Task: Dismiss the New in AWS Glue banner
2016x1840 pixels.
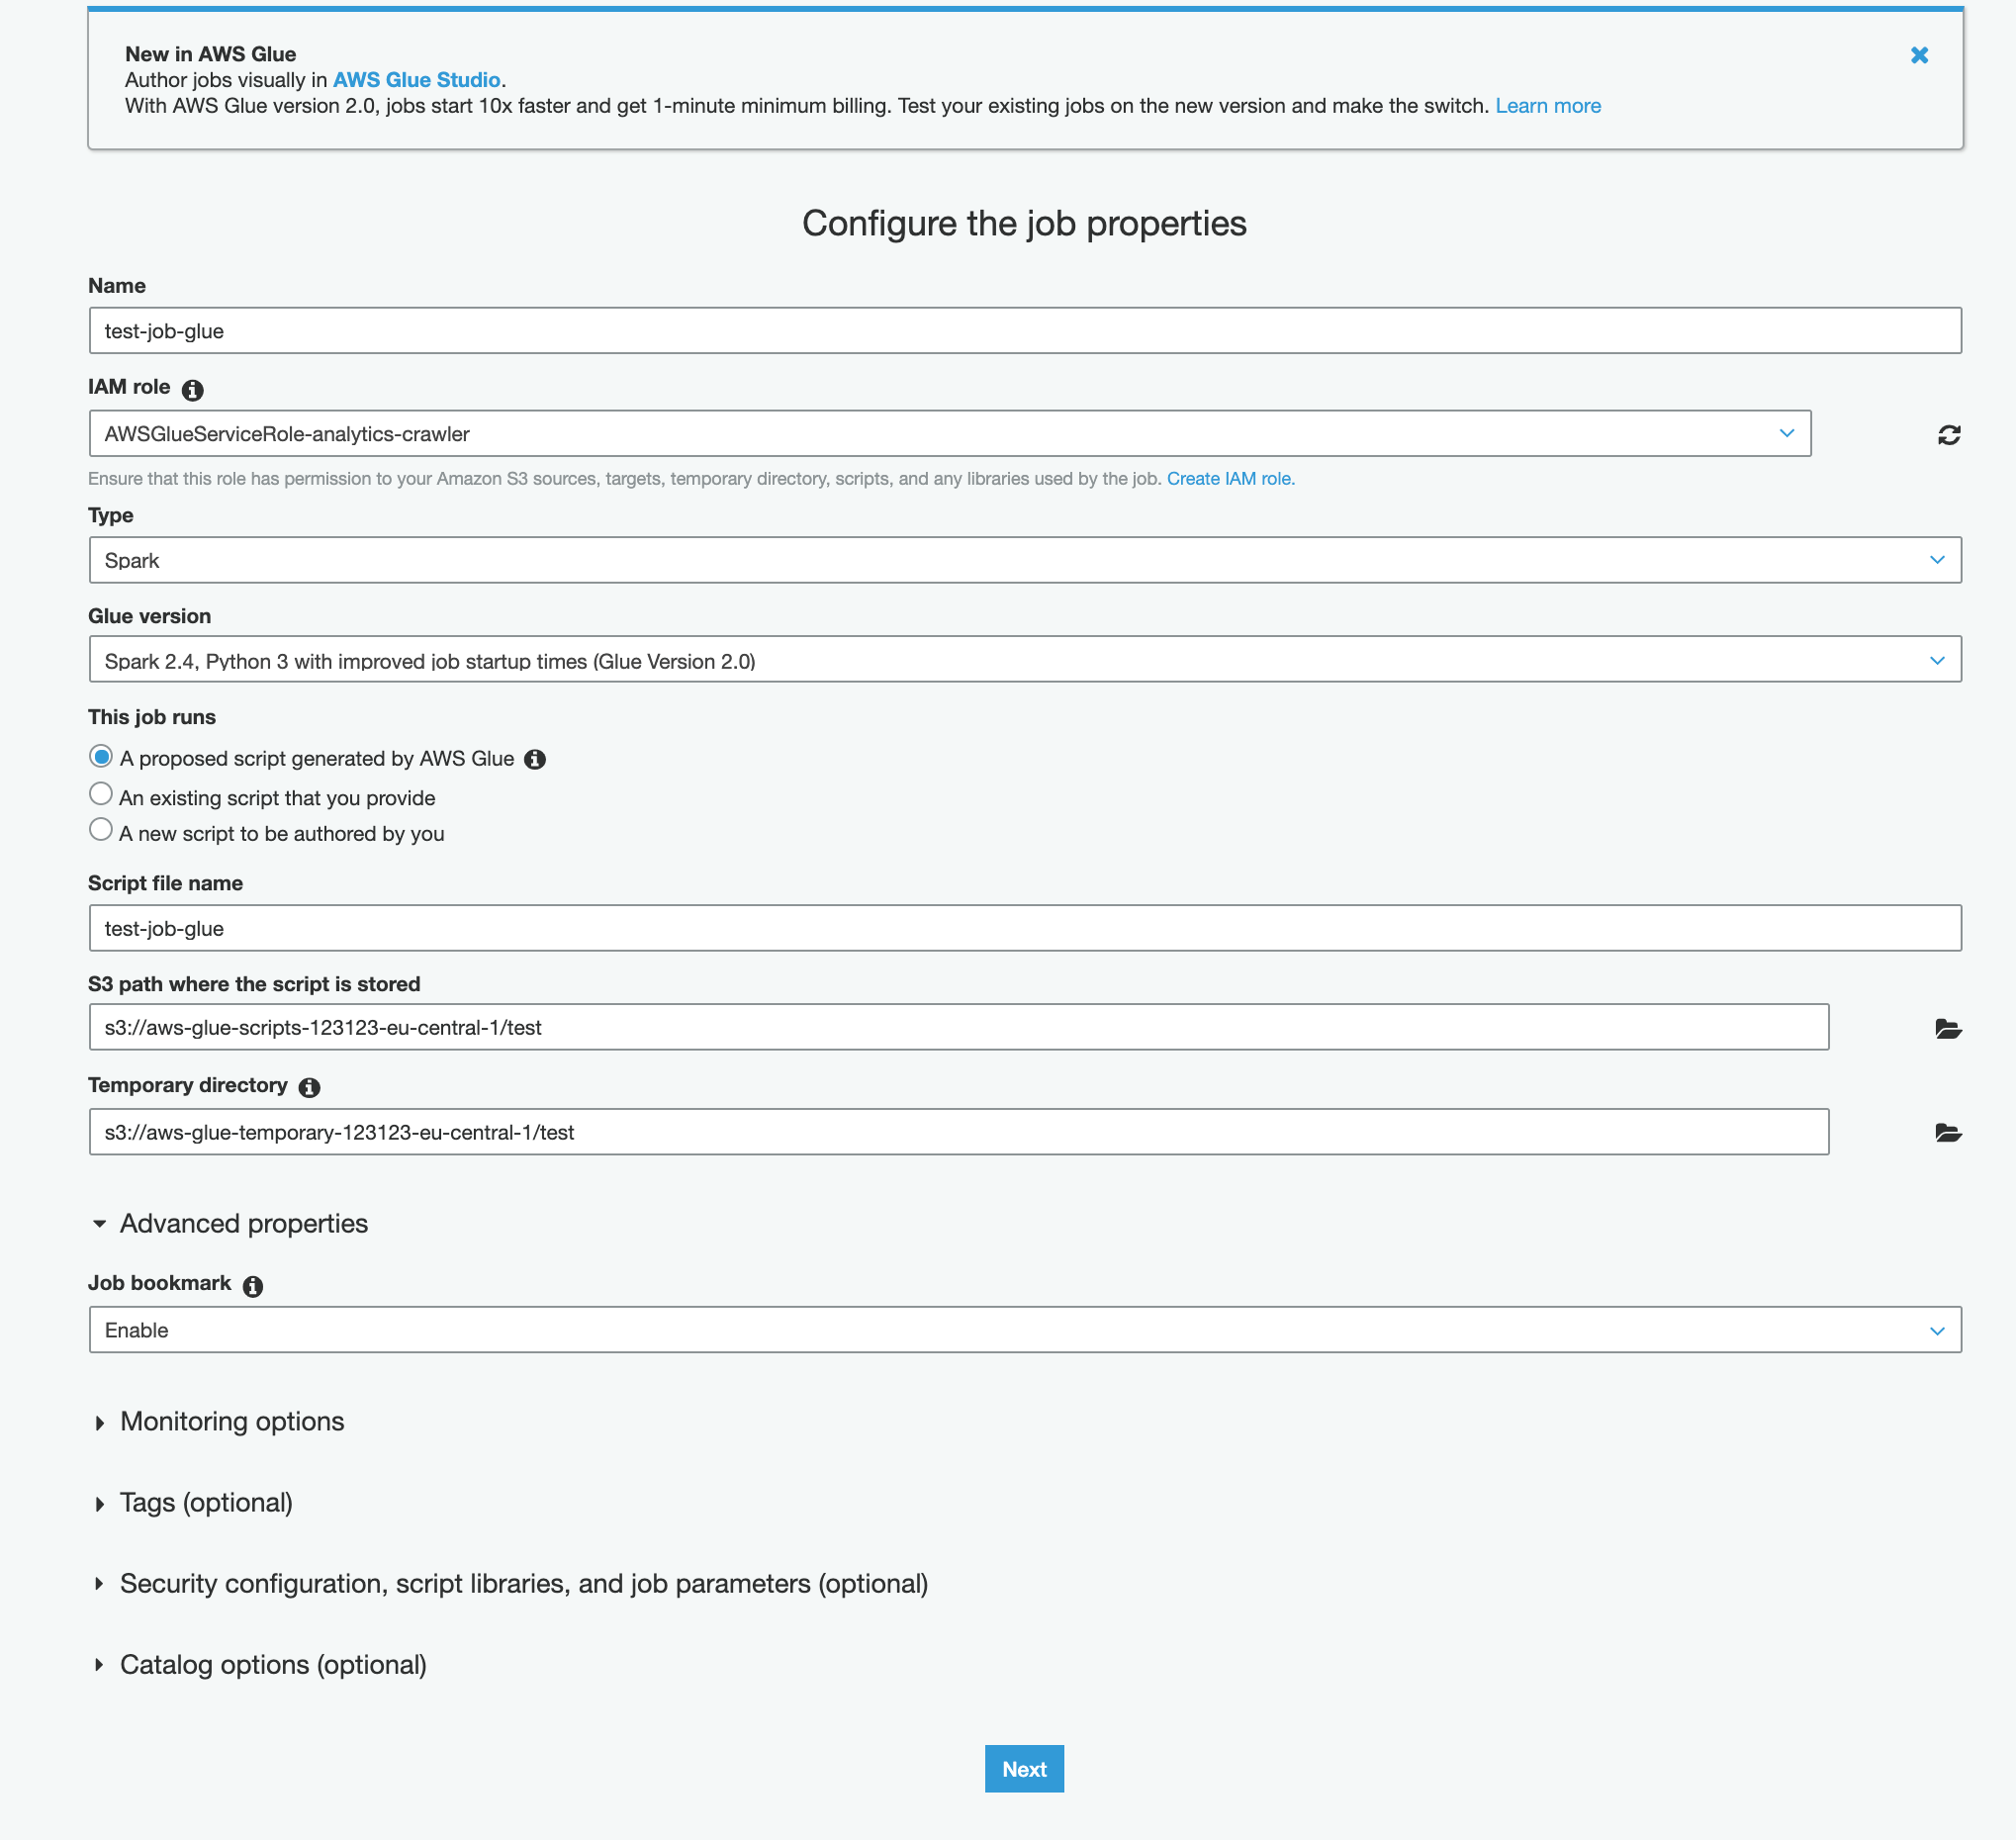Action: (1918, 56)
